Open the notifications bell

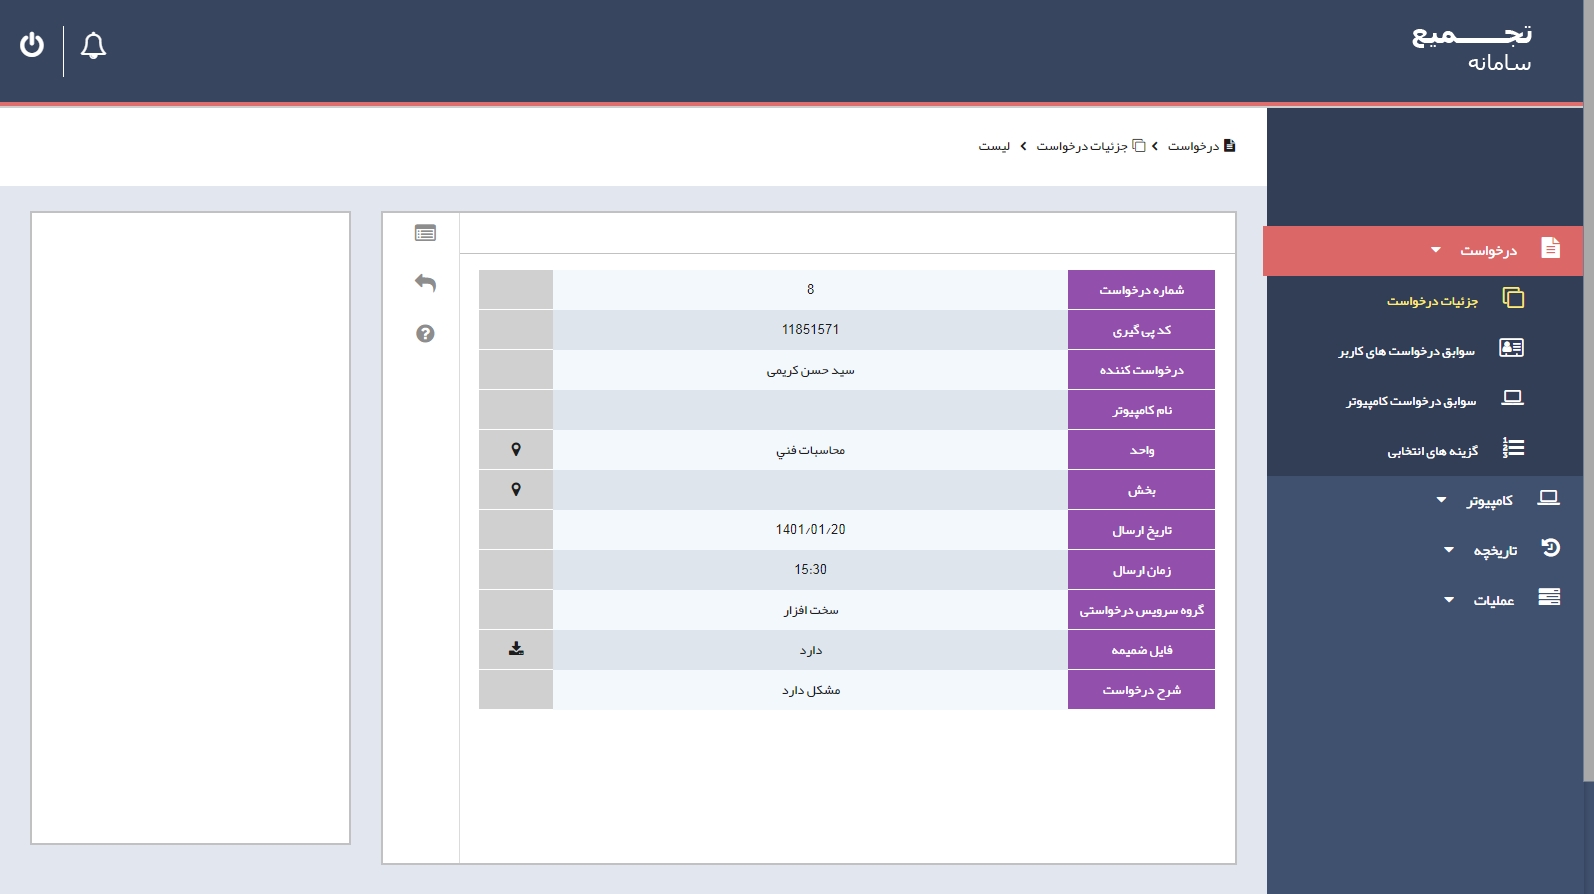point(93,46)
